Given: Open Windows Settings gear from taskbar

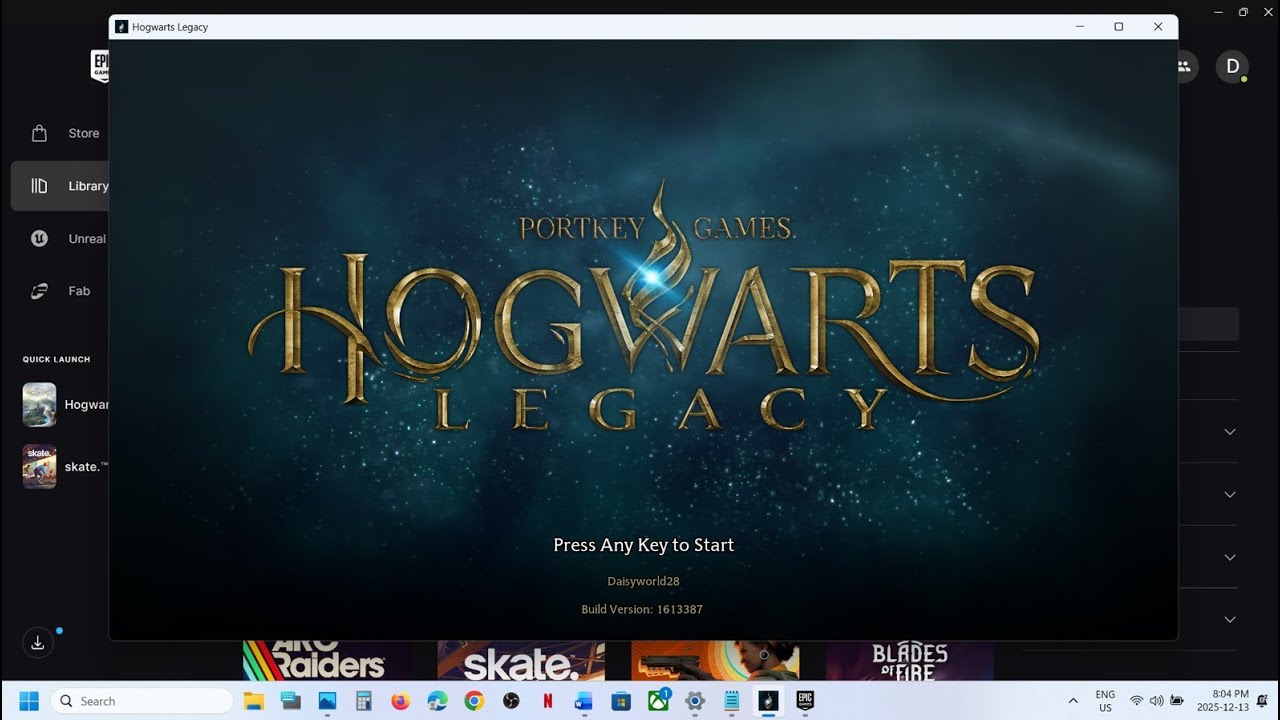Looking at the screenshot, I should 695,701.
